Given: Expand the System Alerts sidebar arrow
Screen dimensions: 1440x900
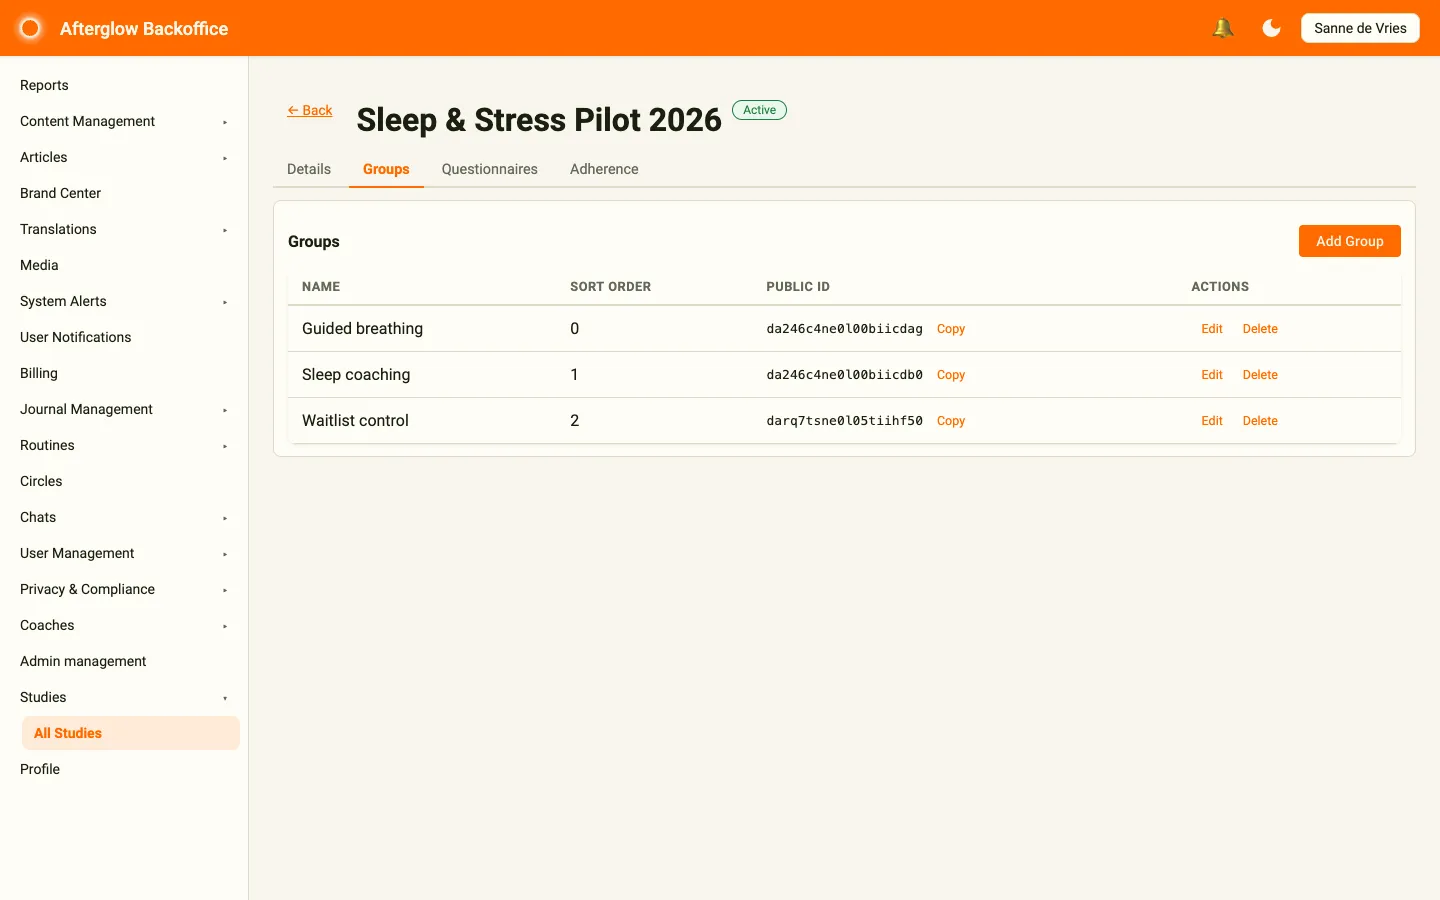Looking at the screenshot, I should [225, 302].
